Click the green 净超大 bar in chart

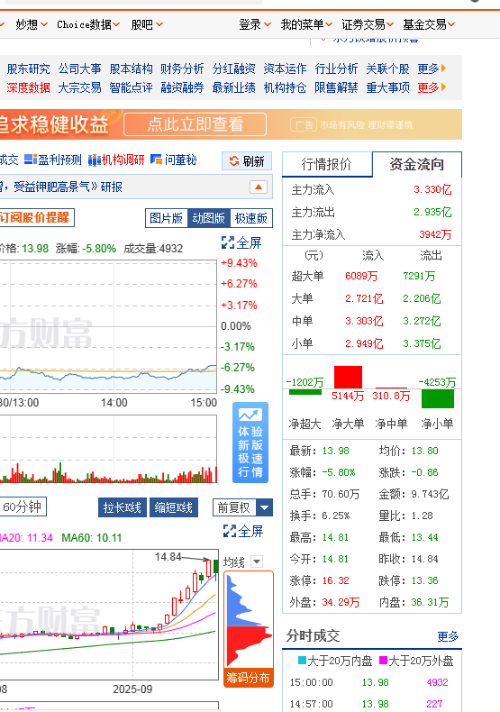[x=305, y=392]
